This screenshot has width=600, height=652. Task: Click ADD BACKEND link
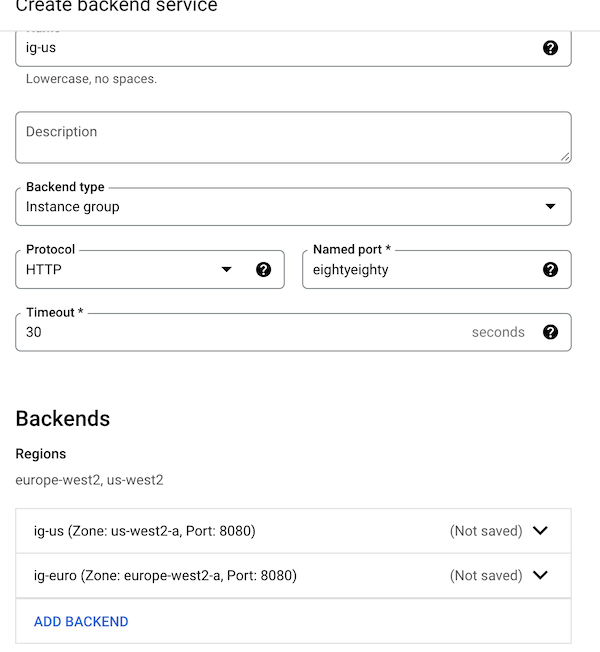coord(81,621)
